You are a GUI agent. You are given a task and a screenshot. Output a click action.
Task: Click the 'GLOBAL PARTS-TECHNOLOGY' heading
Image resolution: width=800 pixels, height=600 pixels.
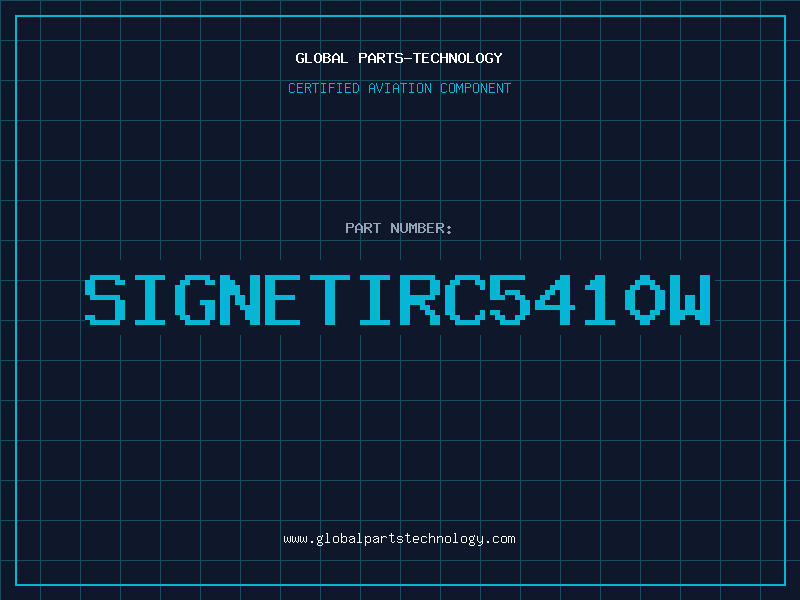pos(399,58)
